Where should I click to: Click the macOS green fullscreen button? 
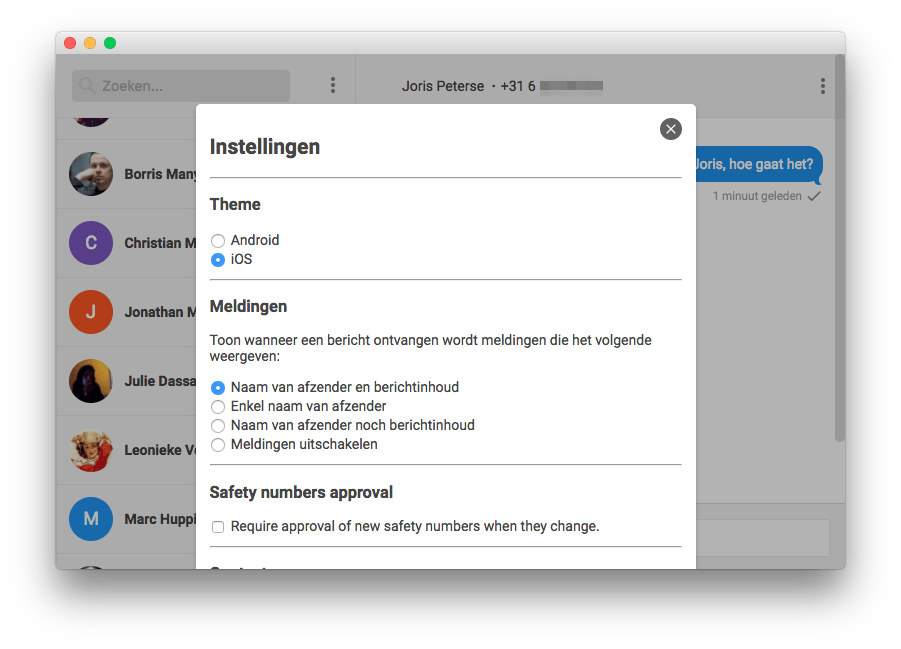[110, 43]
